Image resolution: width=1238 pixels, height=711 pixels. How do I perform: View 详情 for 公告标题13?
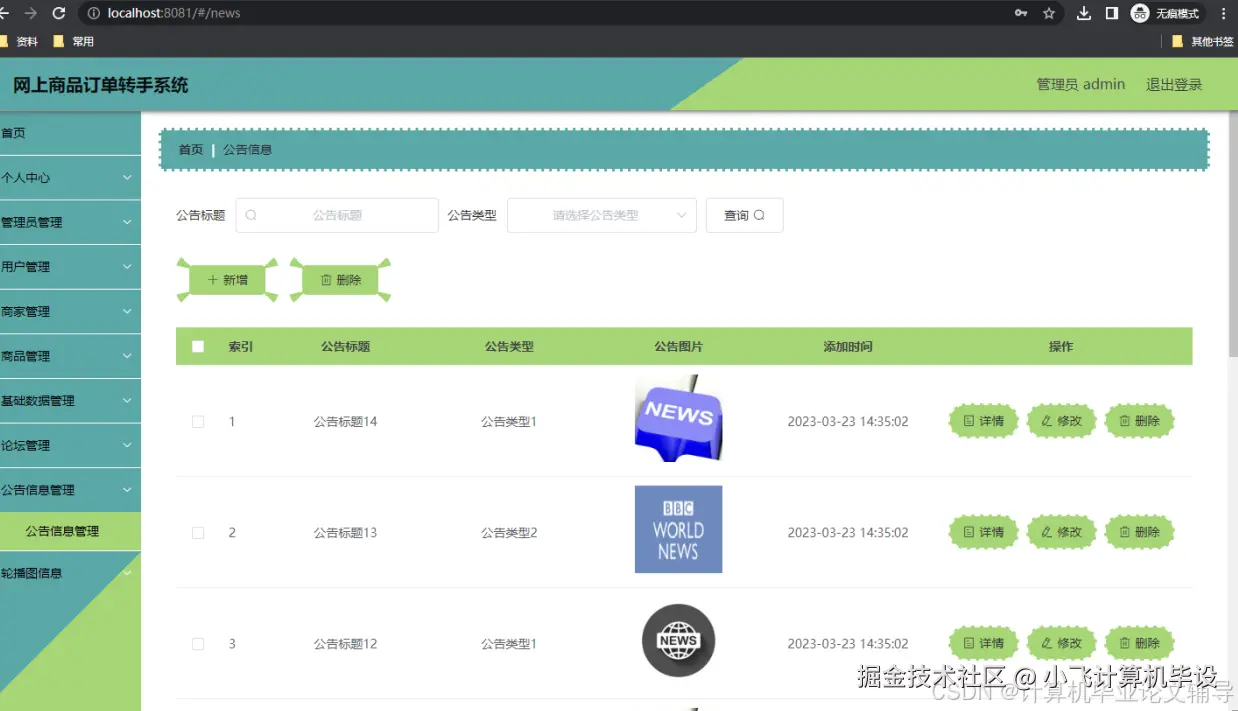[983, 532]
